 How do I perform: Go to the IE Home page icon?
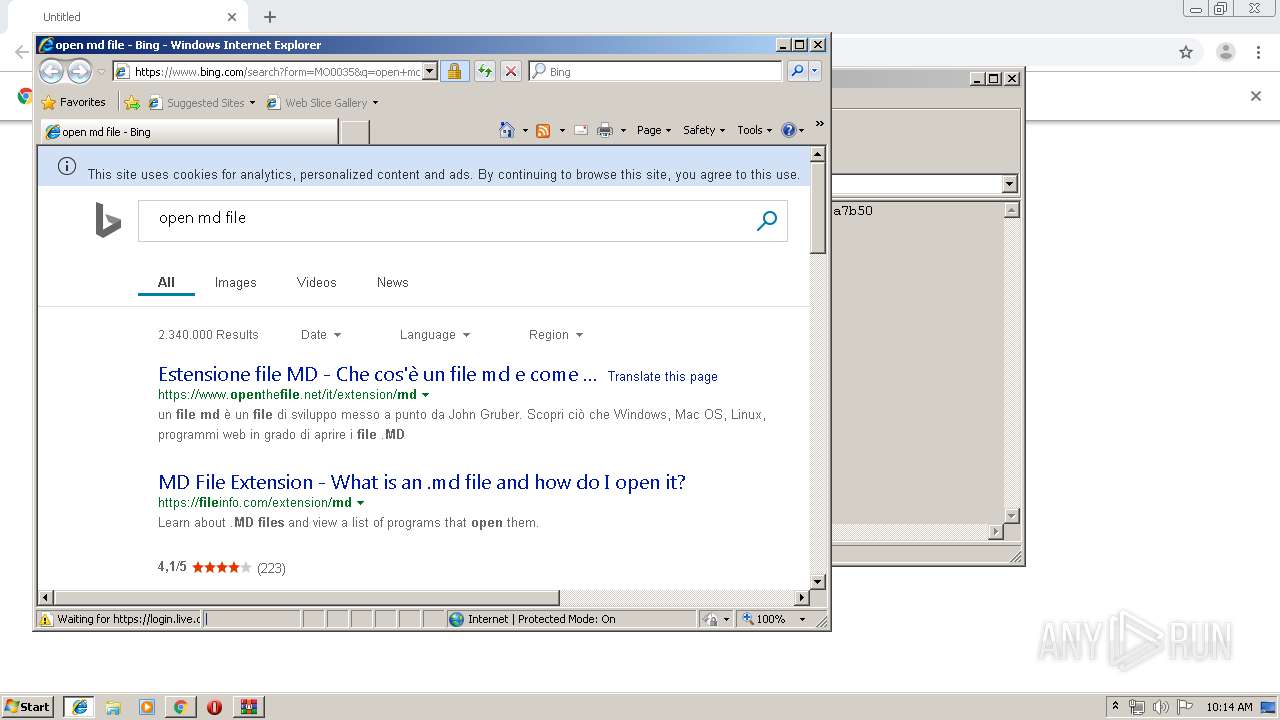tap(507, 130)
